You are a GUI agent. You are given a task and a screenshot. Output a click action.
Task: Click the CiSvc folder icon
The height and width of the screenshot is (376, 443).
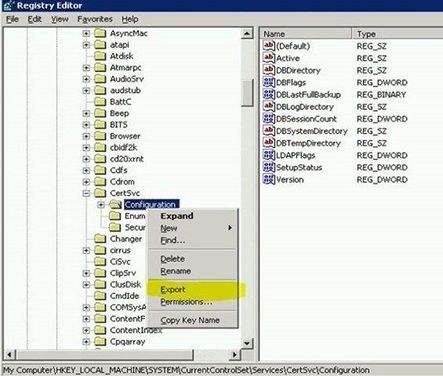tap(100, 261)
